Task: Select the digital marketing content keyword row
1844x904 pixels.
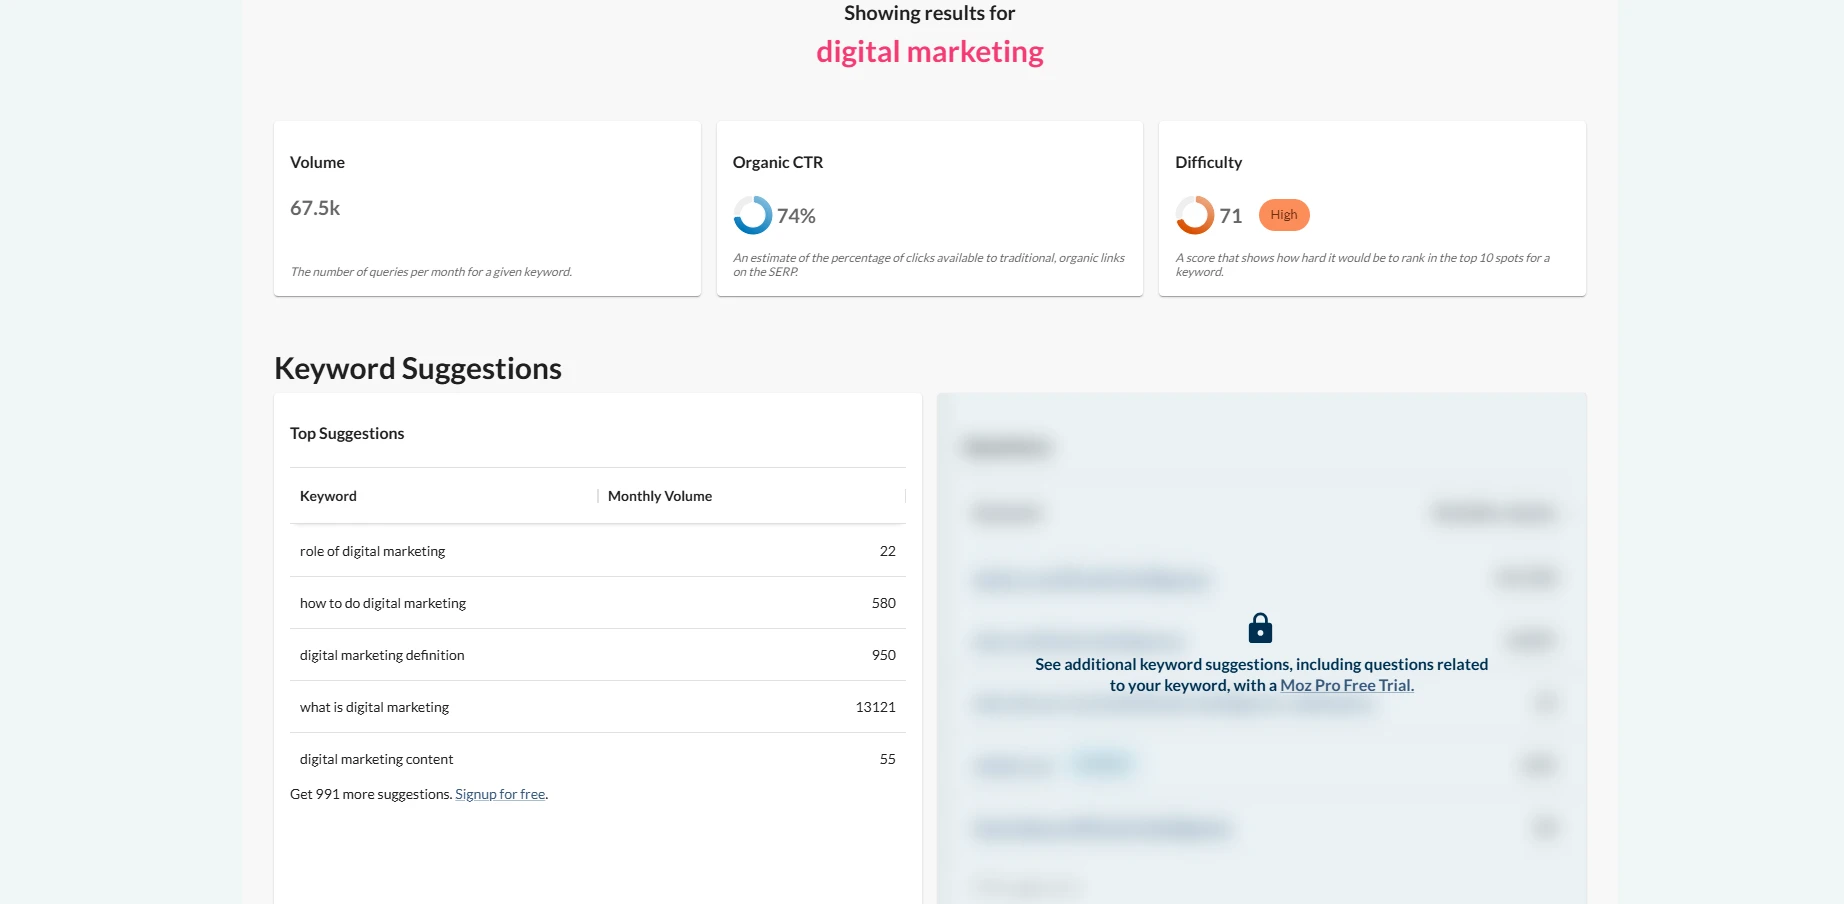Action: tap(598, 759)
